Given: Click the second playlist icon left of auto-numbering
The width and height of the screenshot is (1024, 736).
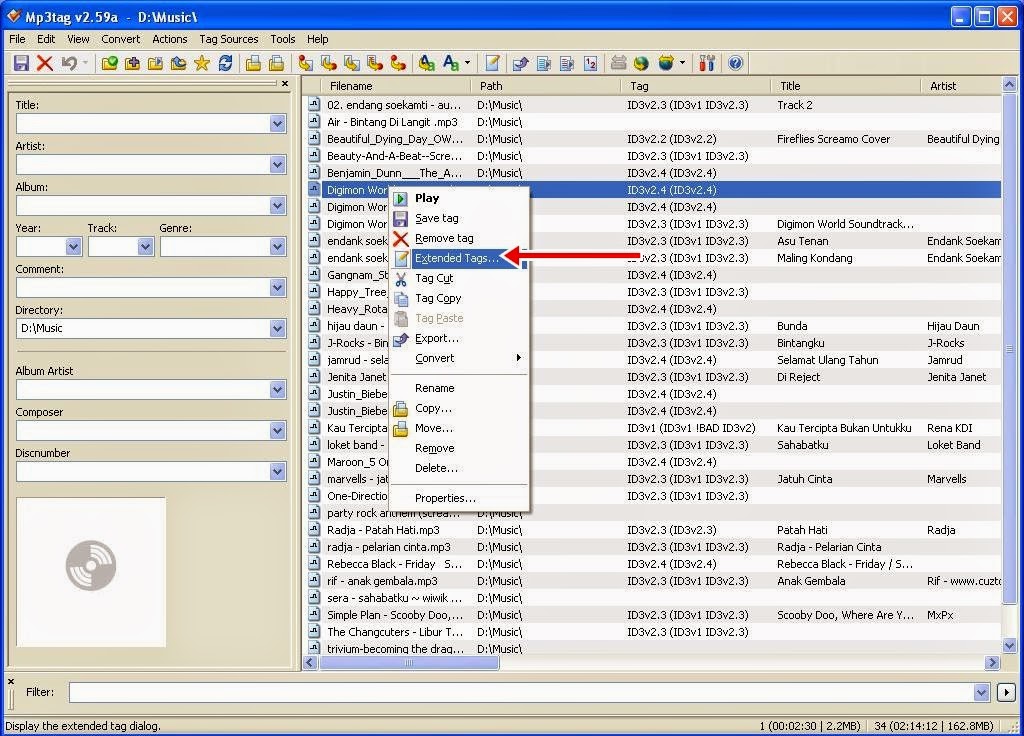Looking at the screenshot, I should coord(567,63).
